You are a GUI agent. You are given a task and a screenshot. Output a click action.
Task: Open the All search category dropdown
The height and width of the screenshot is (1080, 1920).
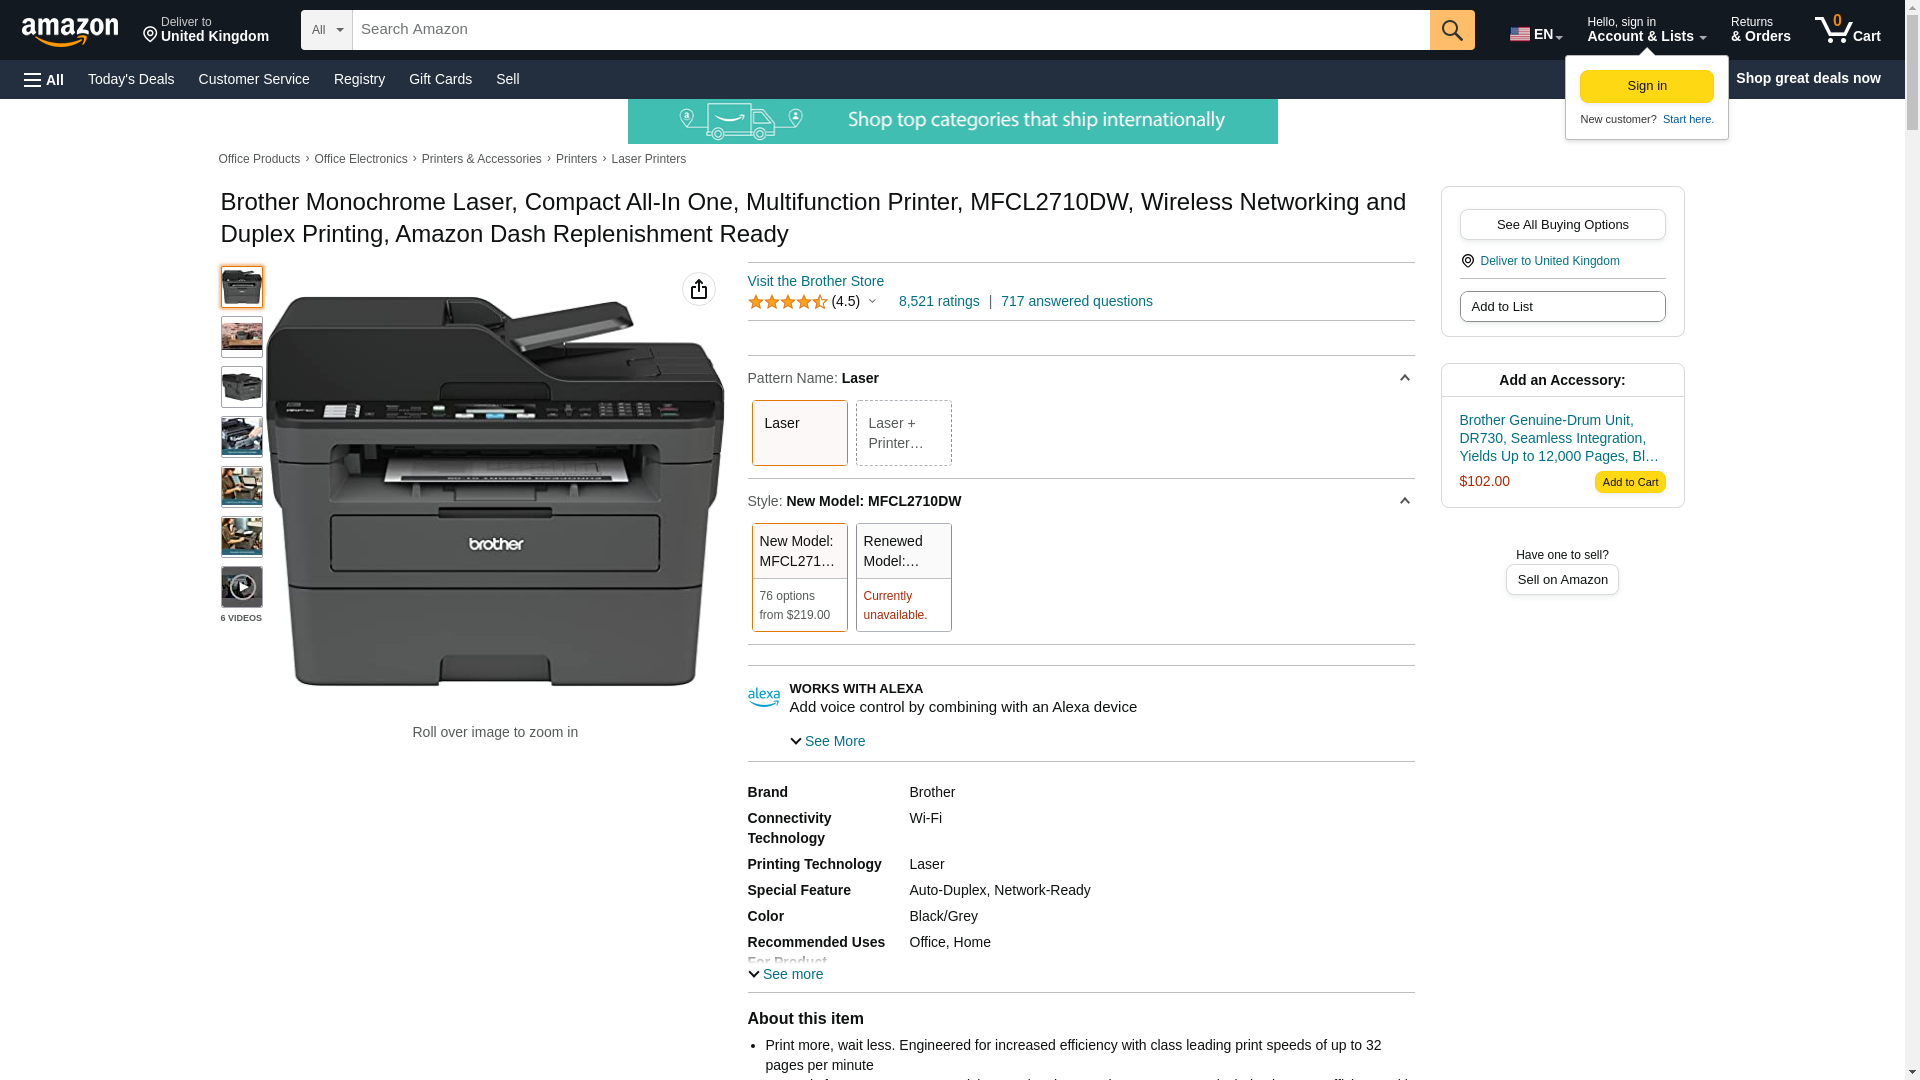326,30
